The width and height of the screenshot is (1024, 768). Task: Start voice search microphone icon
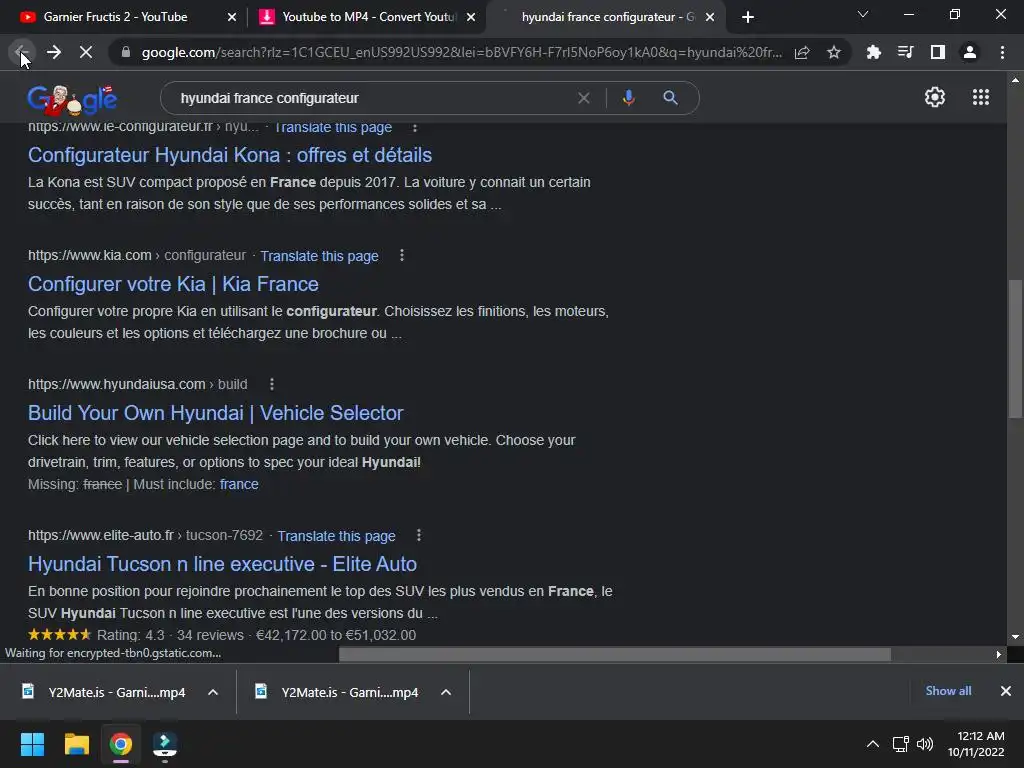click(628, 98)
